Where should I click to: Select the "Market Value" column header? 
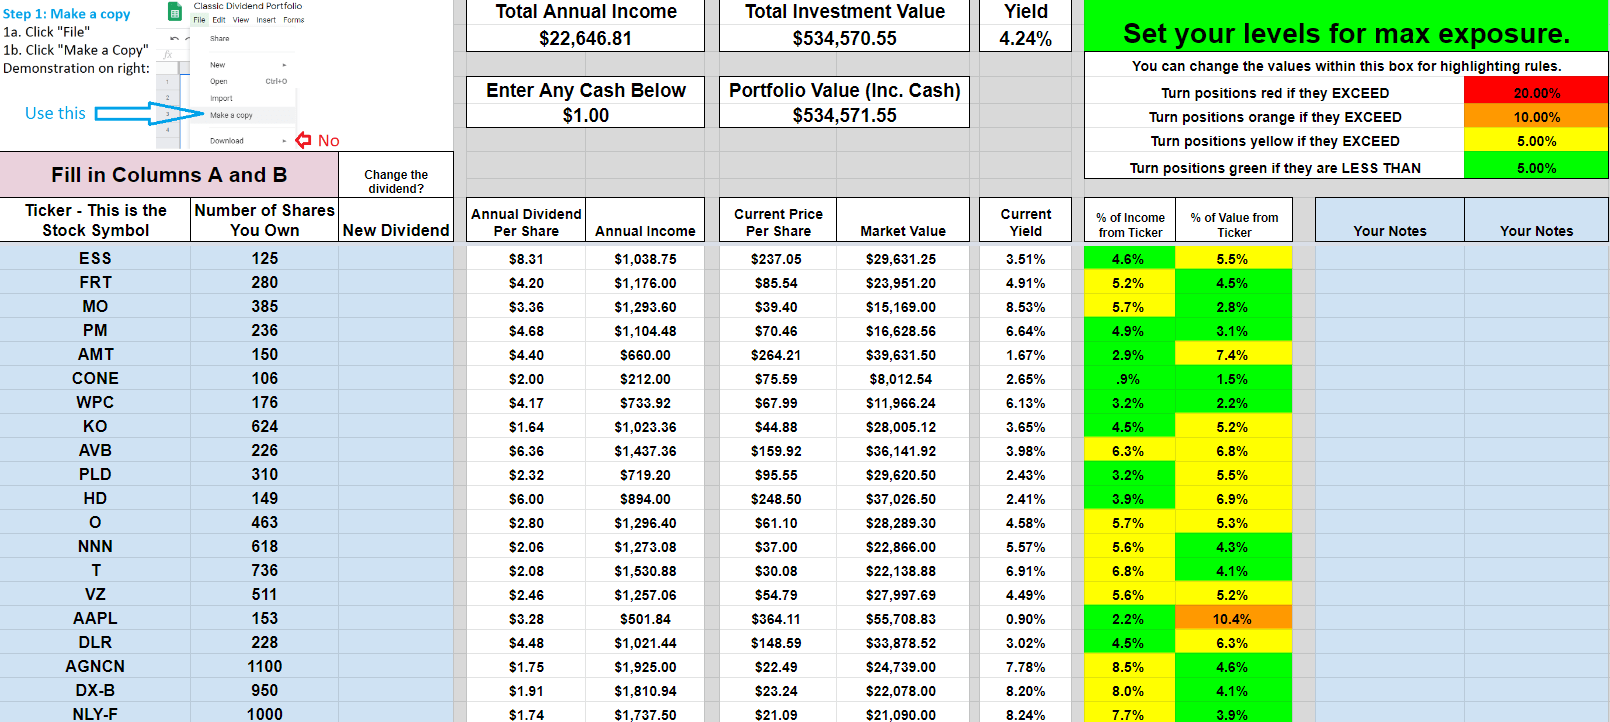tap(903, 222)
